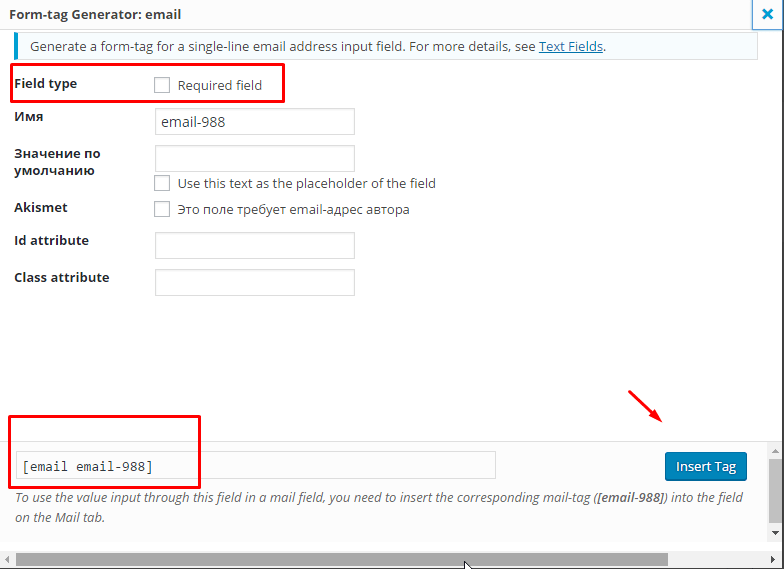
Task: Click the right arrow of horizontal scrollbar
Action: pos(762,560)
